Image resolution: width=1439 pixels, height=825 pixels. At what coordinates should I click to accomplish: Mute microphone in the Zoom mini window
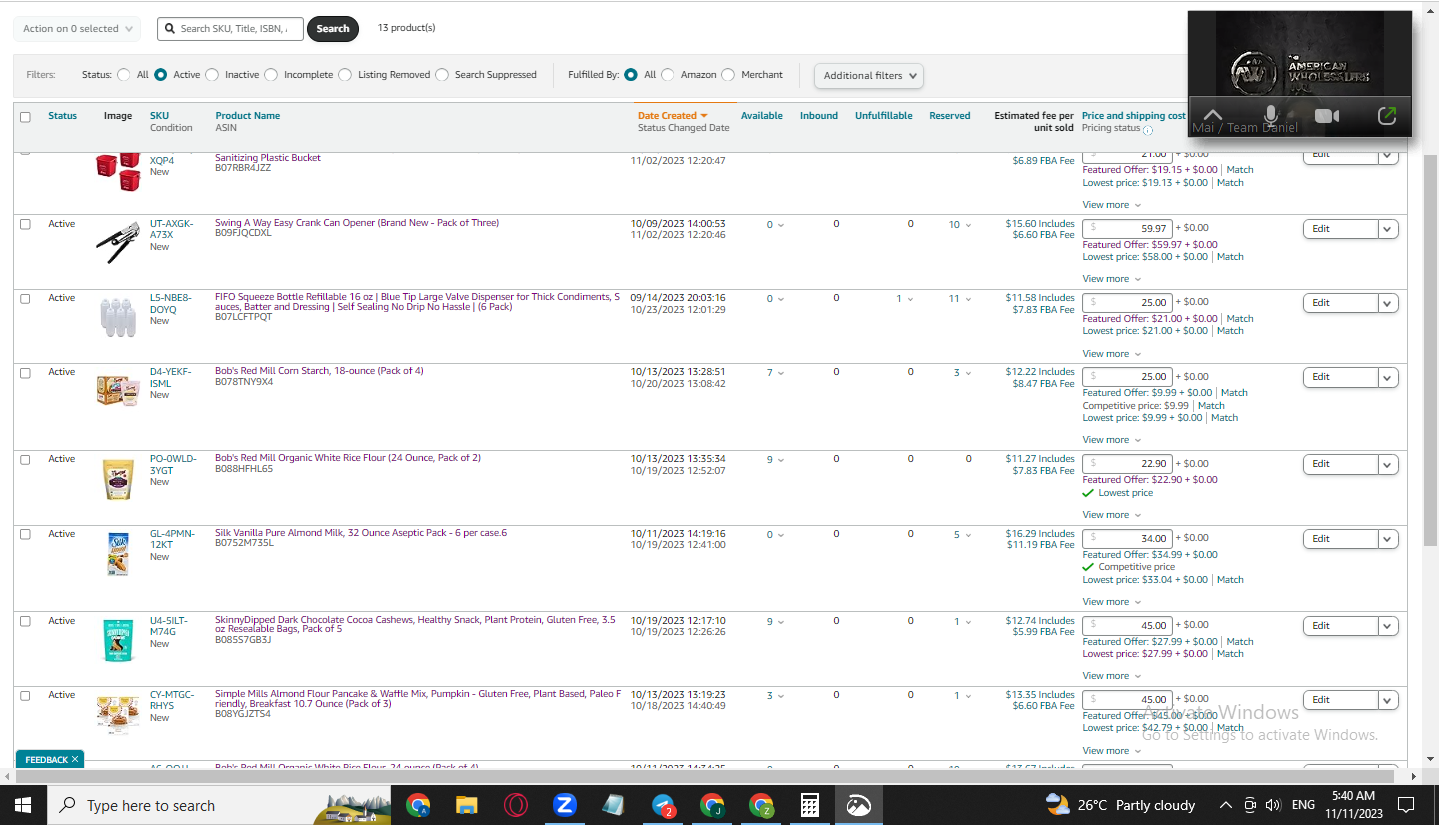[1271, 116]
